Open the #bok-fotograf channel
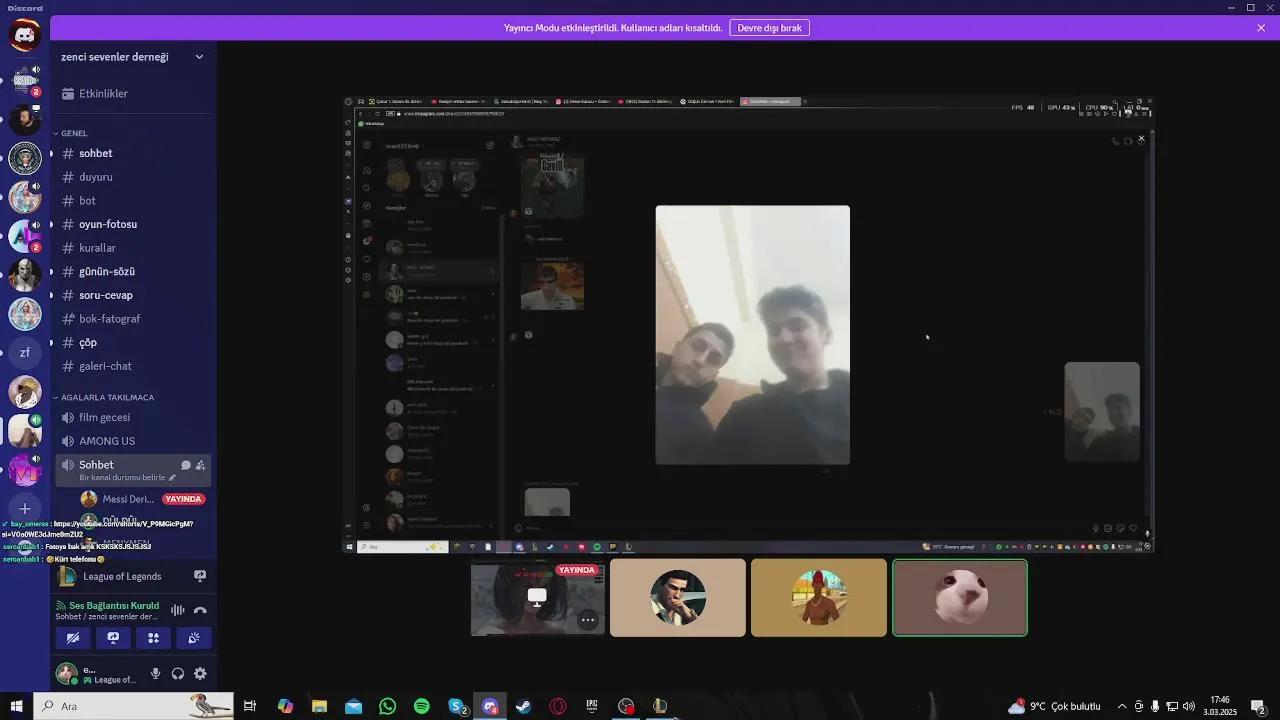 coord(133,319)
